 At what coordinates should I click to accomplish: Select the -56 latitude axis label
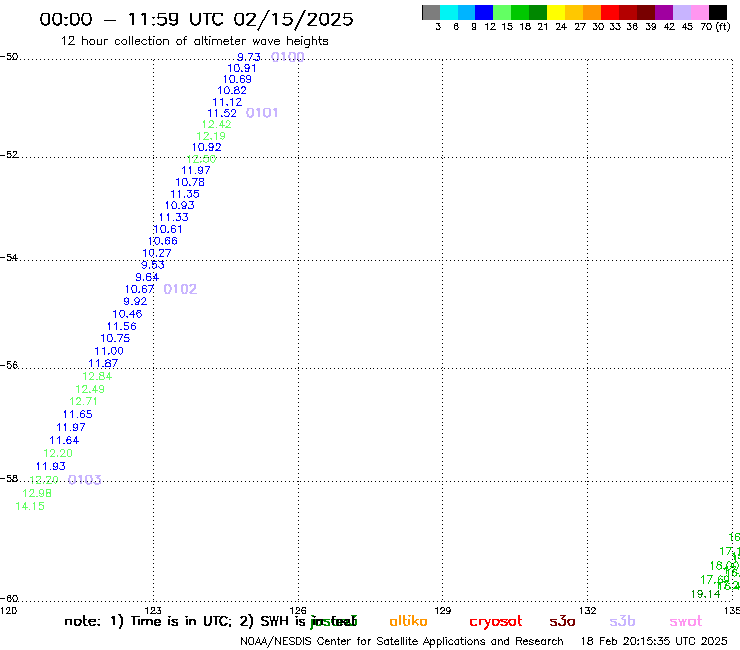(x=9, y=365)
